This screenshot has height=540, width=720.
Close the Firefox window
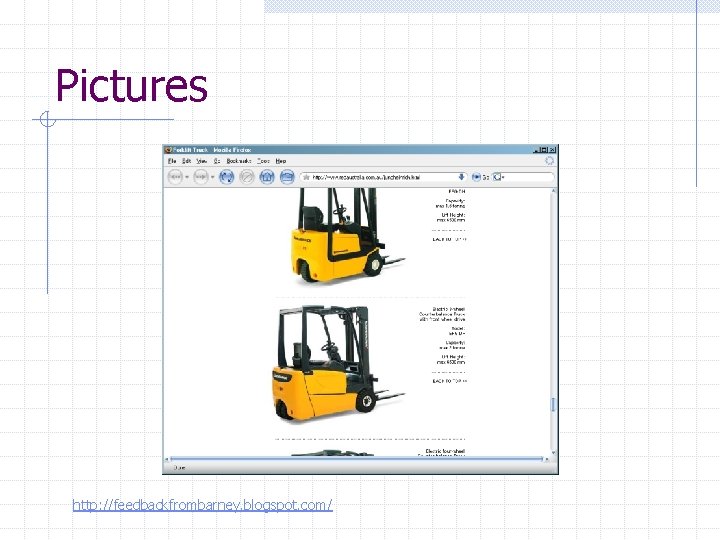(552, 150)
